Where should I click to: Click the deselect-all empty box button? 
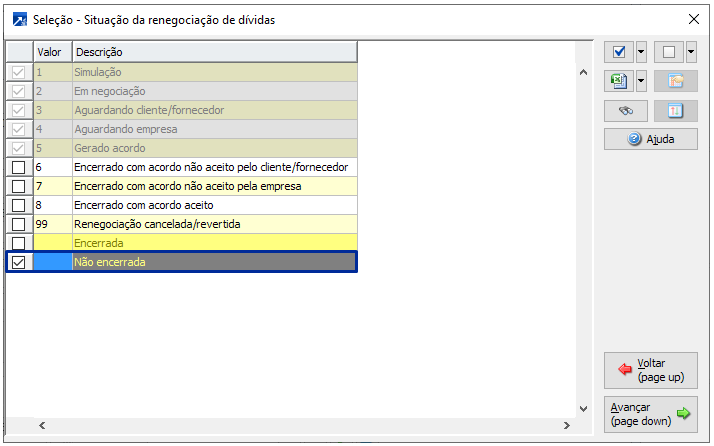tap(669, 52)
